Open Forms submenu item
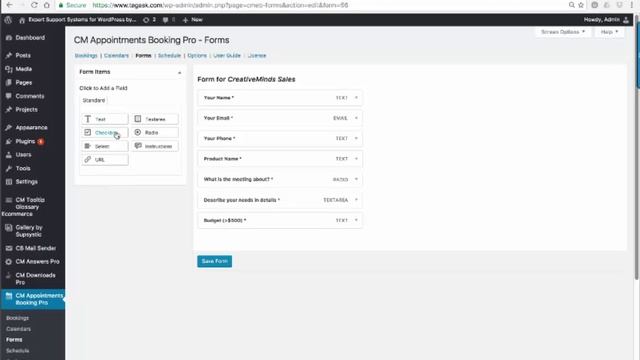Image resolution: width=640 pixels, height=360 pixels. pyautogui.click(x=14, y=340)
